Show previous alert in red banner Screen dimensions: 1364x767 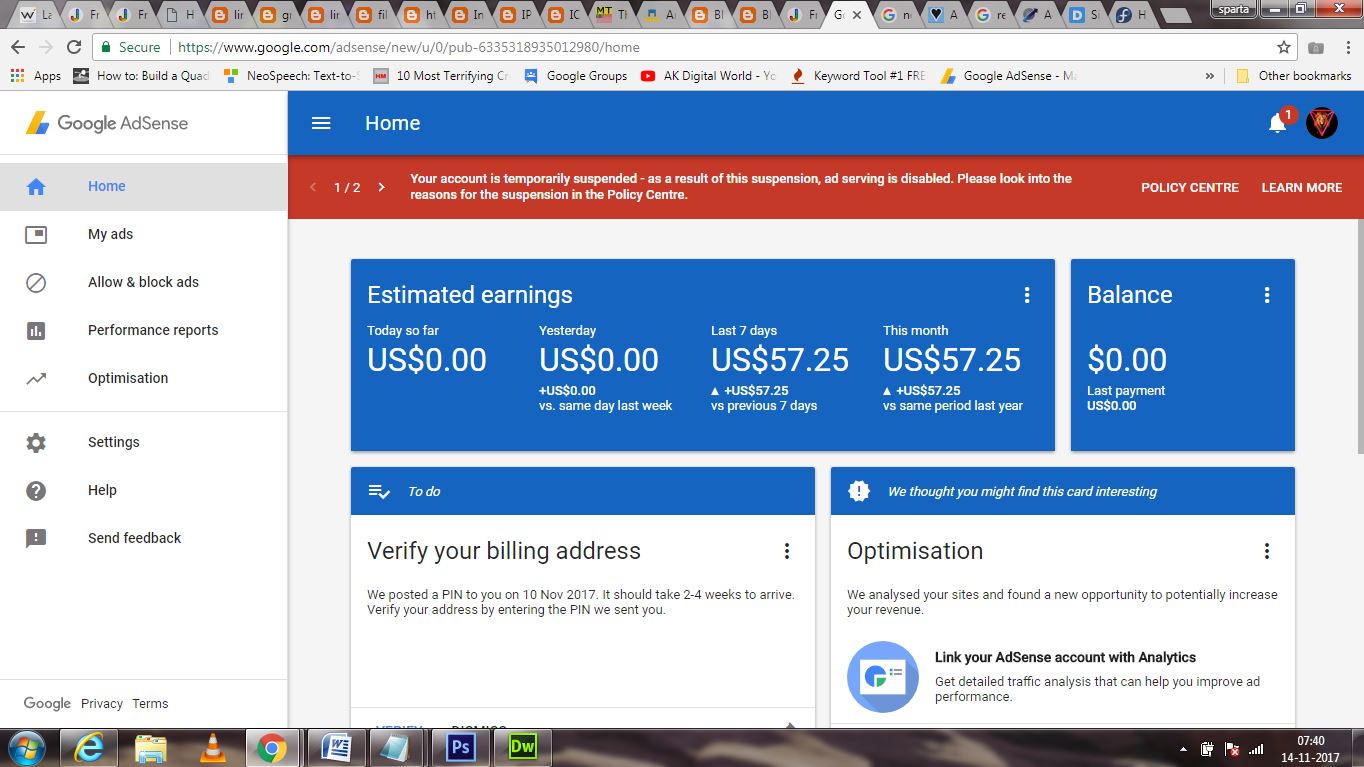[x=313, y=187]
